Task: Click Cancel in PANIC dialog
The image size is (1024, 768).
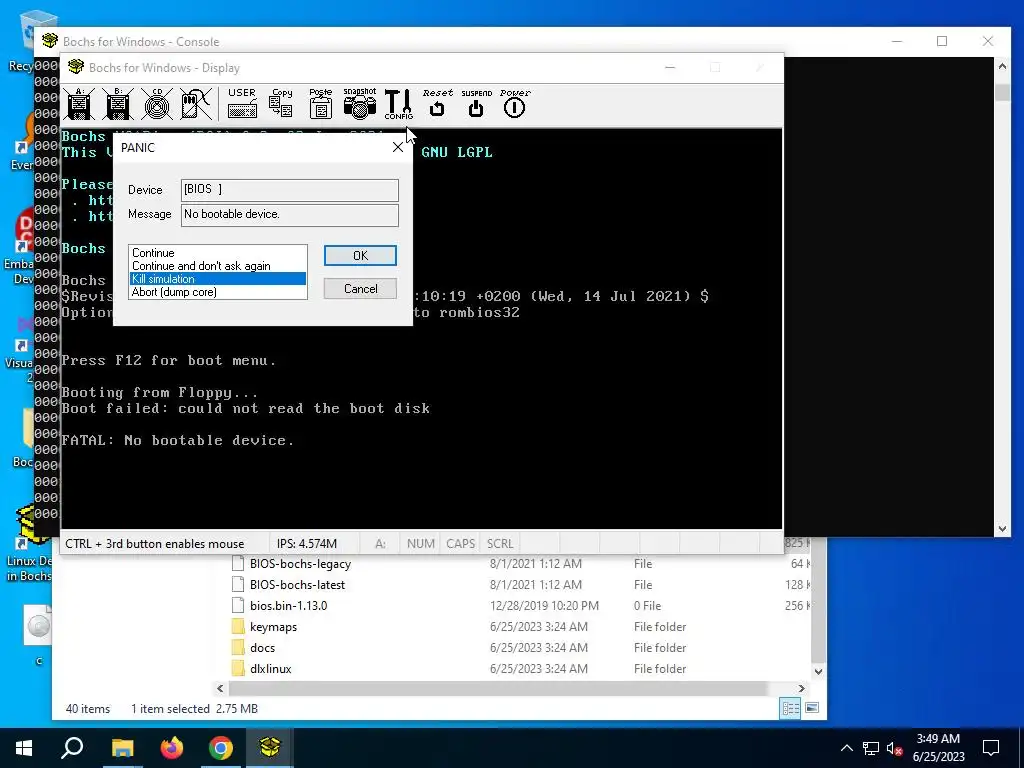Action: pos(360,289)
